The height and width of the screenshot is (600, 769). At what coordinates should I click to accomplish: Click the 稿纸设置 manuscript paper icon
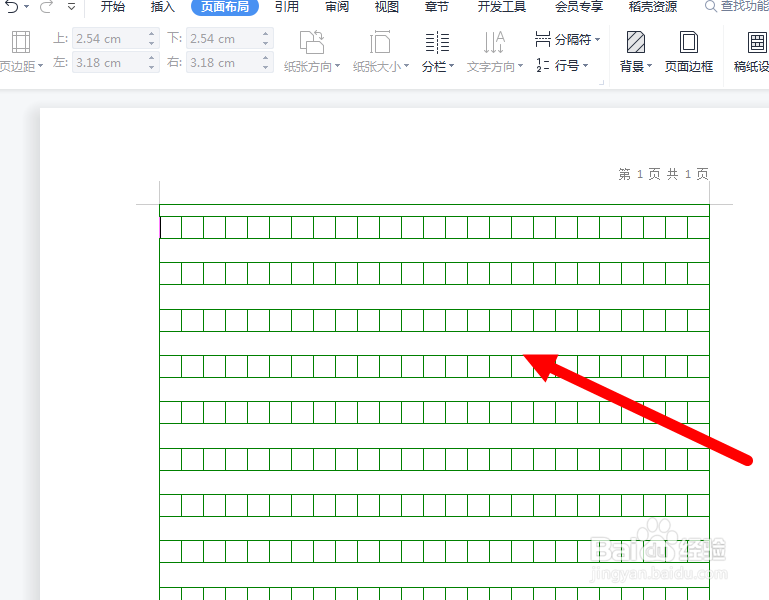[x=757, y=42]
